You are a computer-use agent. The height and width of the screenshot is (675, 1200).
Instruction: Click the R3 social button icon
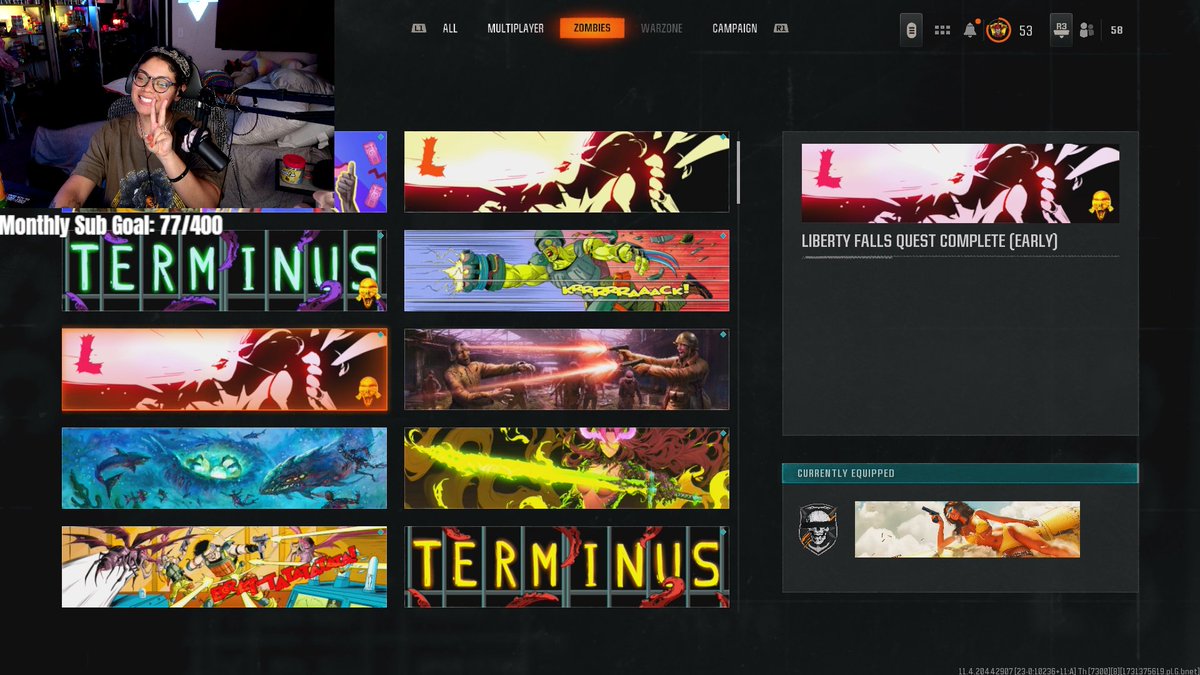coord(1061,29)
